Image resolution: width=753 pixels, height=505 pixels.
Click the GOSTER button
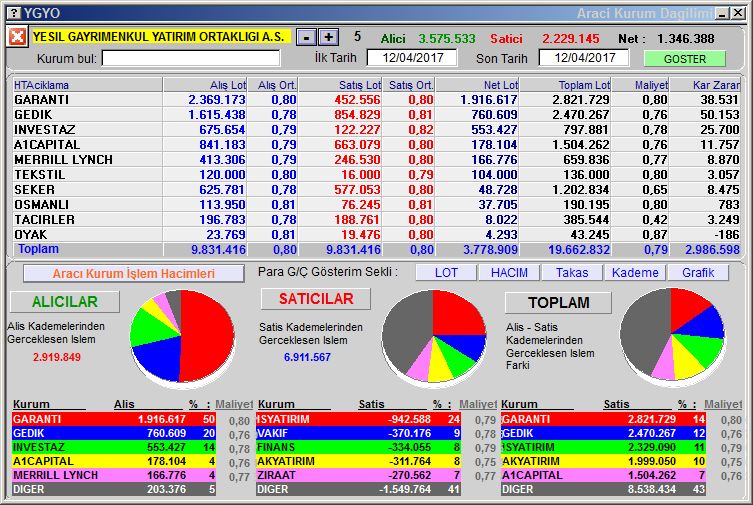click(684, 59)
